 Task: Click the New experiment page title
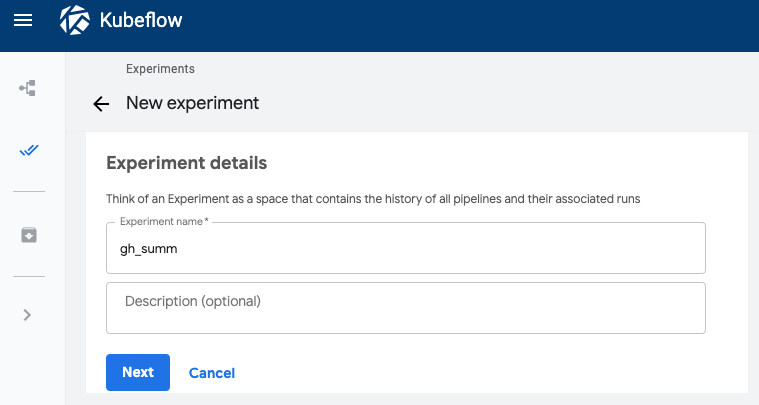coord(192,103)
